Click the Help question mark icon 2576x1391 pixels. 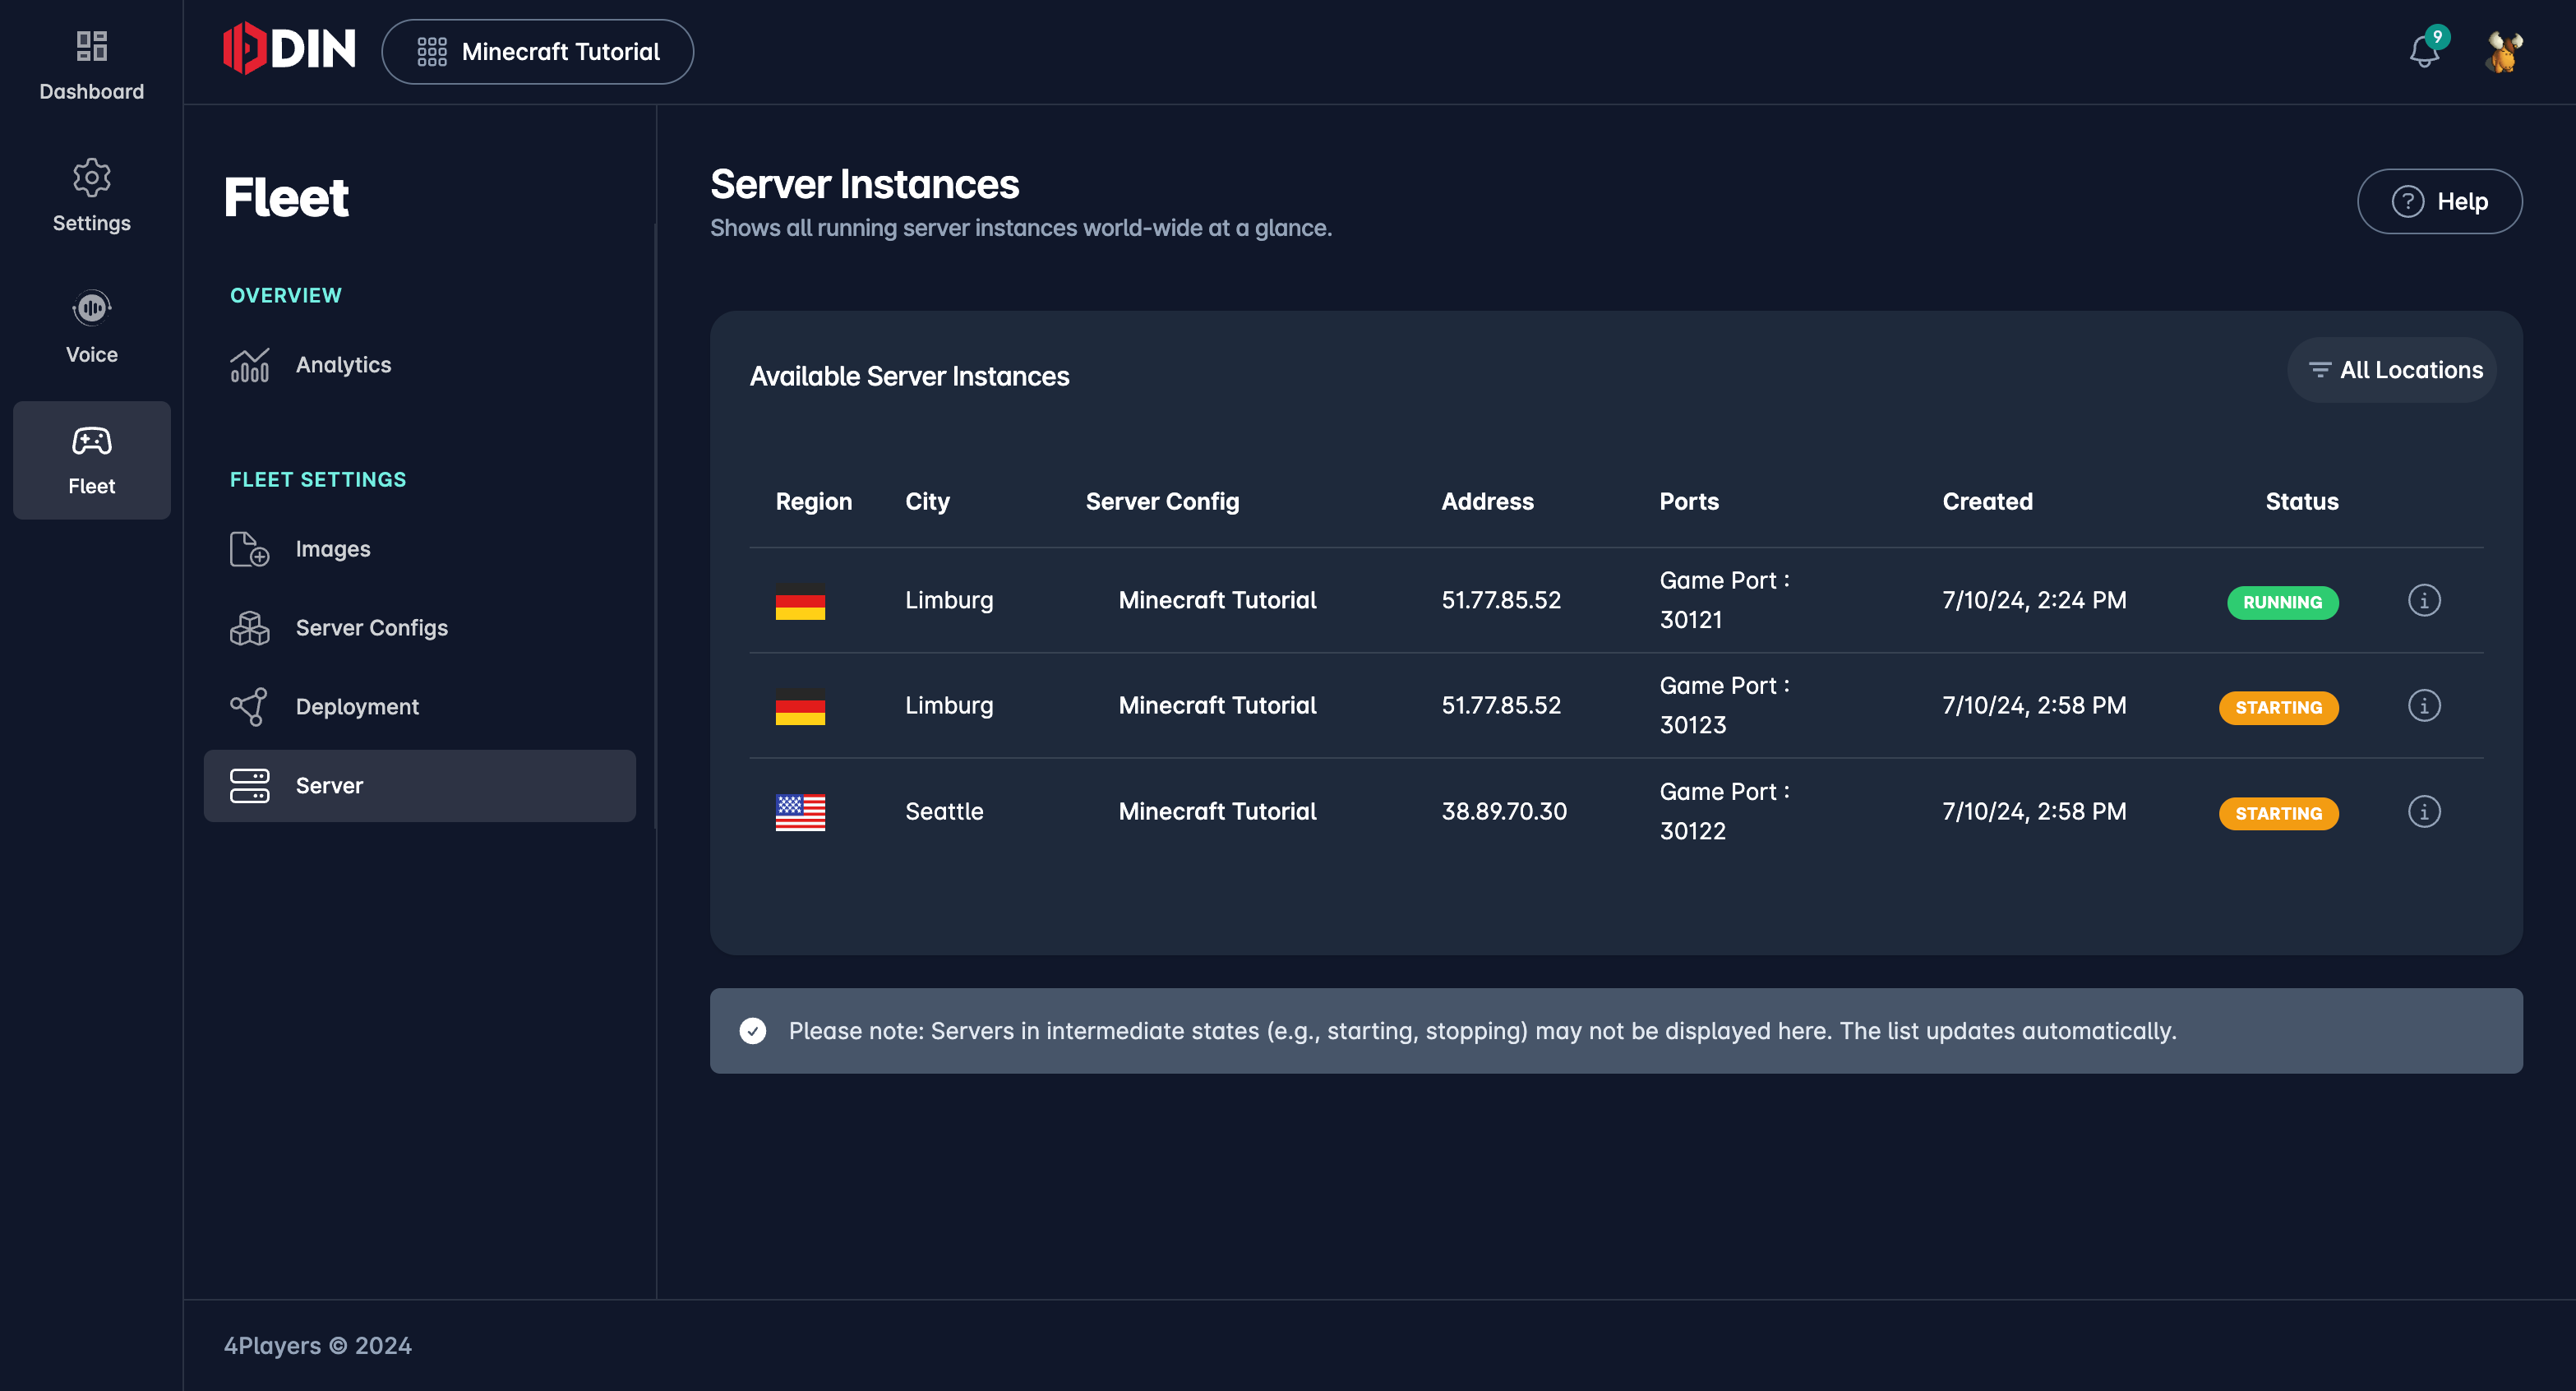pos(2407,201)
